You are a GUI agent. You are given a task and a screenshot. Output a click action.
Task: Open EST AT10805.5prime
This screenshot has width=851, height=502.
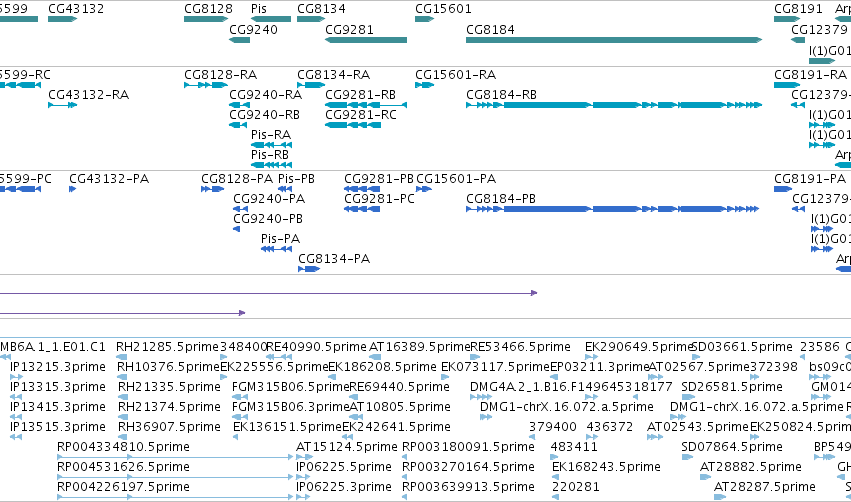pos(400,408)
